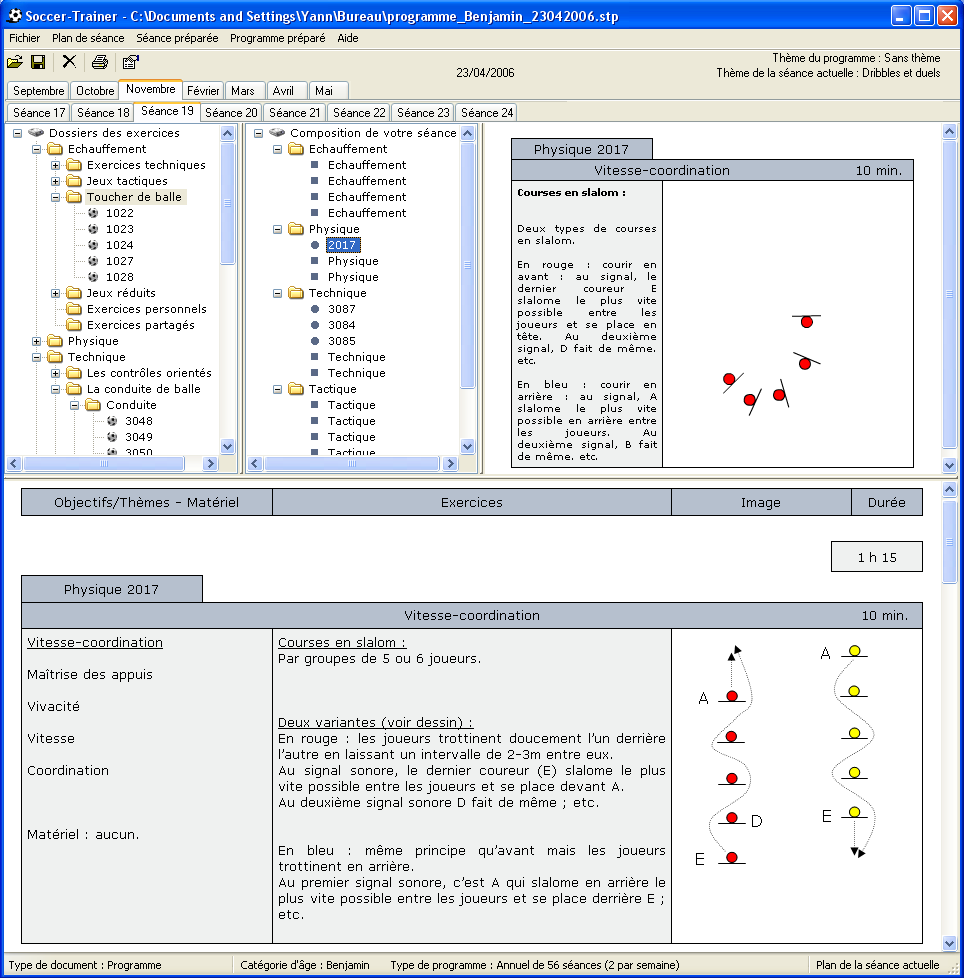Click the soccer ball icon beside exercise 1023
The width and height of the screenshot is (964, 978).
(x=93, y=229)
